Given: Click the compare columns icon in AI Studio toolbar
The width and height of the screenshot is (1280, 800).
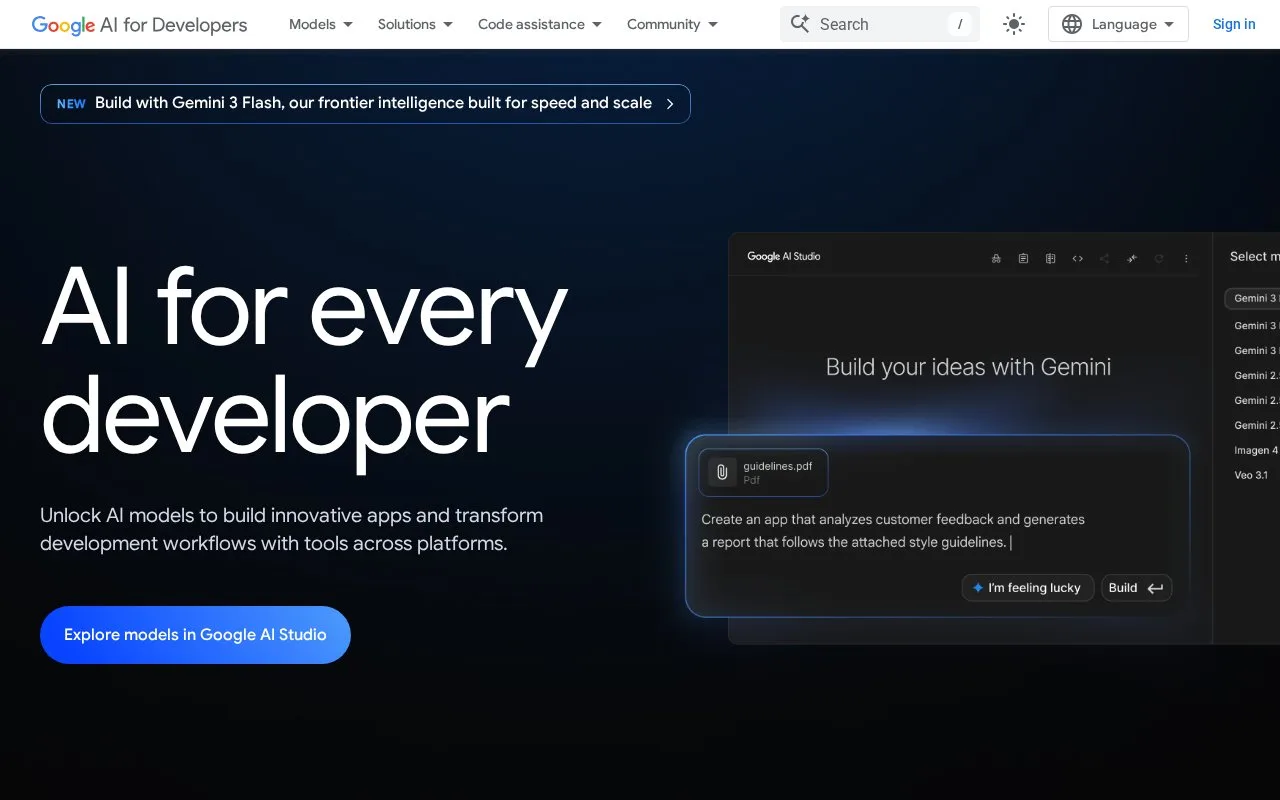Looking at the screenshot, I should pos(1050,258).
